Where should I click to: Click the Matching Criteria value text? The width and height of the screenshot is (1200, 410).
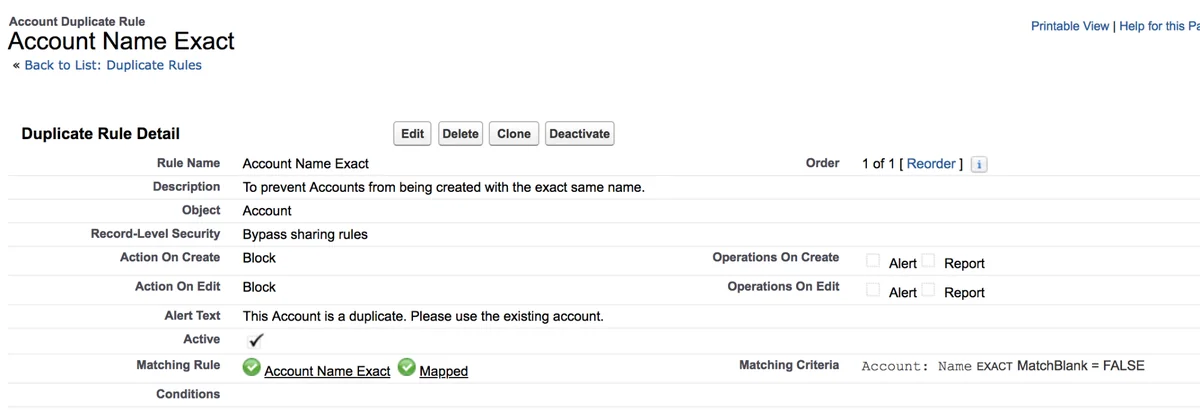(x=1003, y=366)
